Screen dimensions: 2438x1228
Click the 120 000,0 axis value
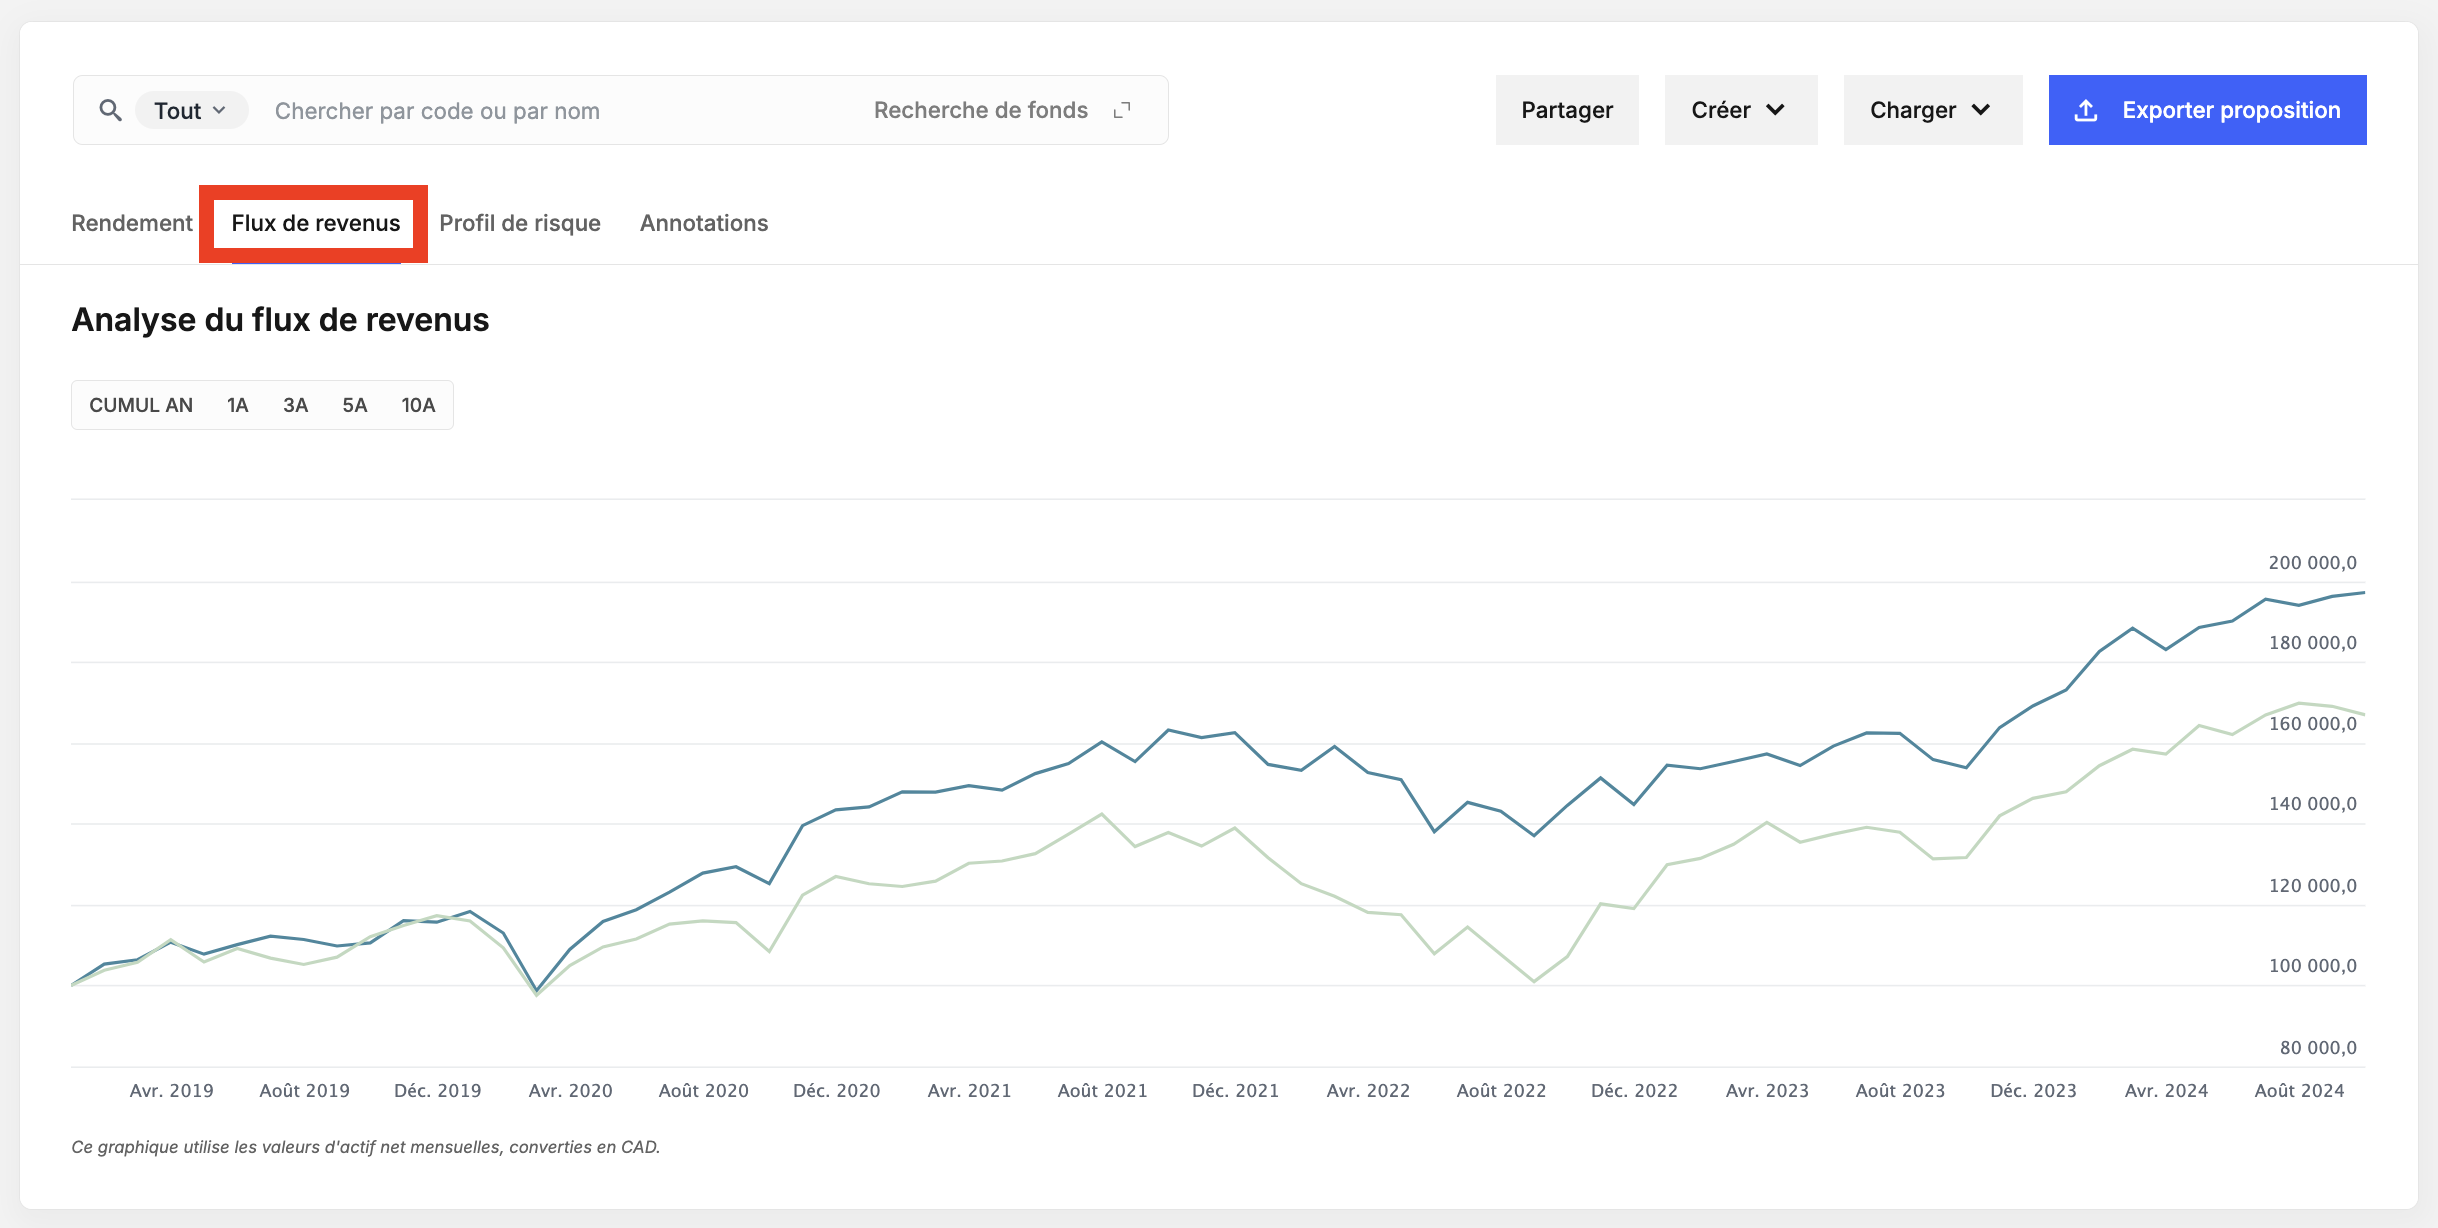pyautogui.click(x=2312, y=886)
